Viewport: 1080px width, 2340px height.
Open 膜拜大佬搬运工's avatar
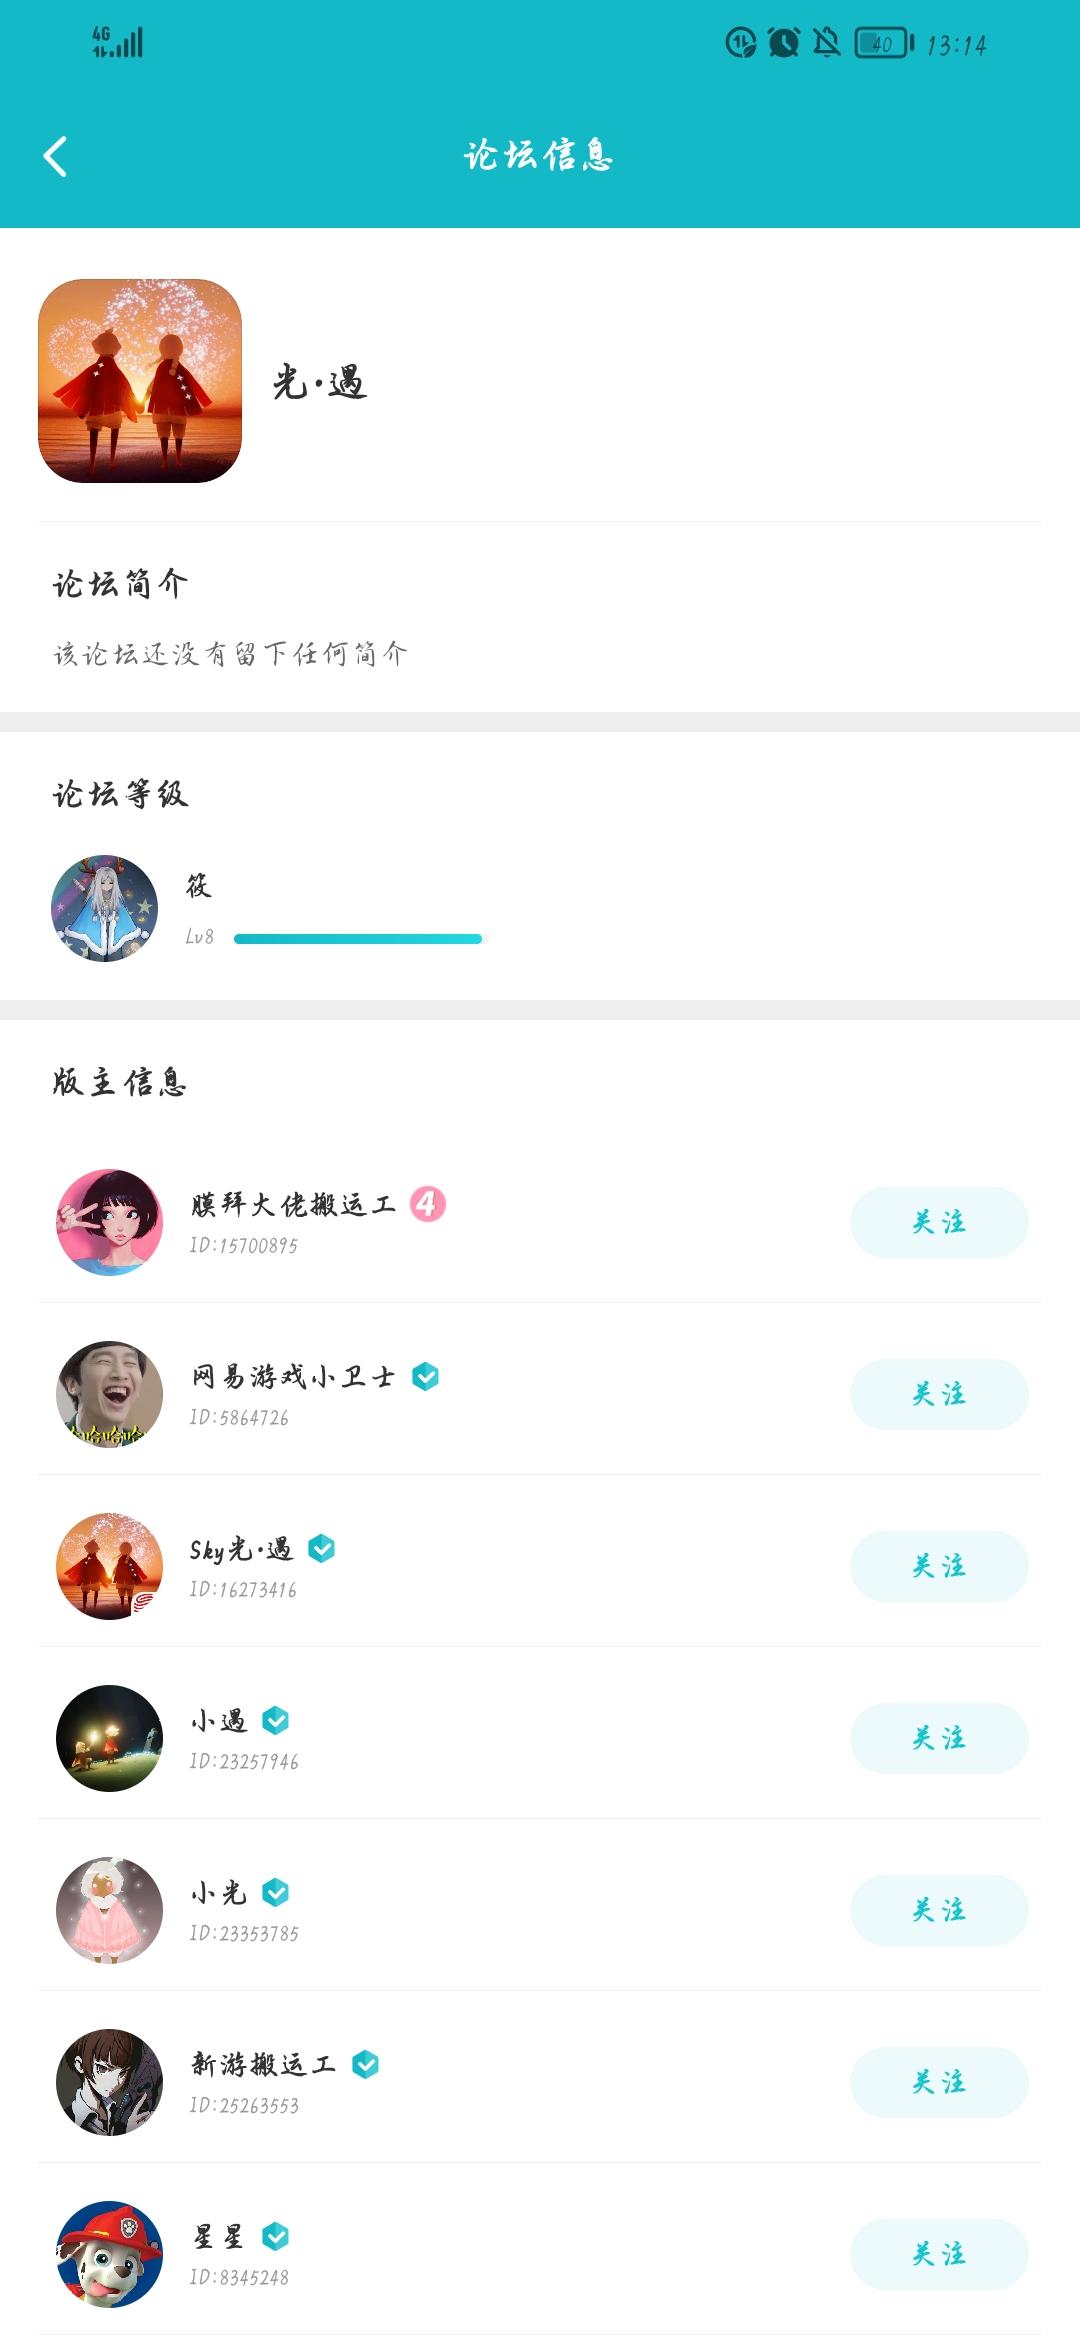pos(110,1222)
